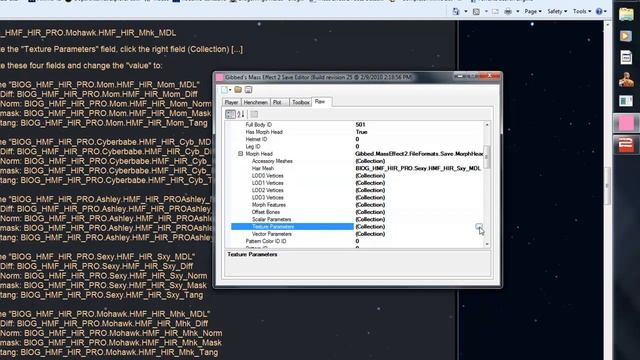Open the media player icon on taskbar
This screenshot has height=360, width=640.
point(626,36)
